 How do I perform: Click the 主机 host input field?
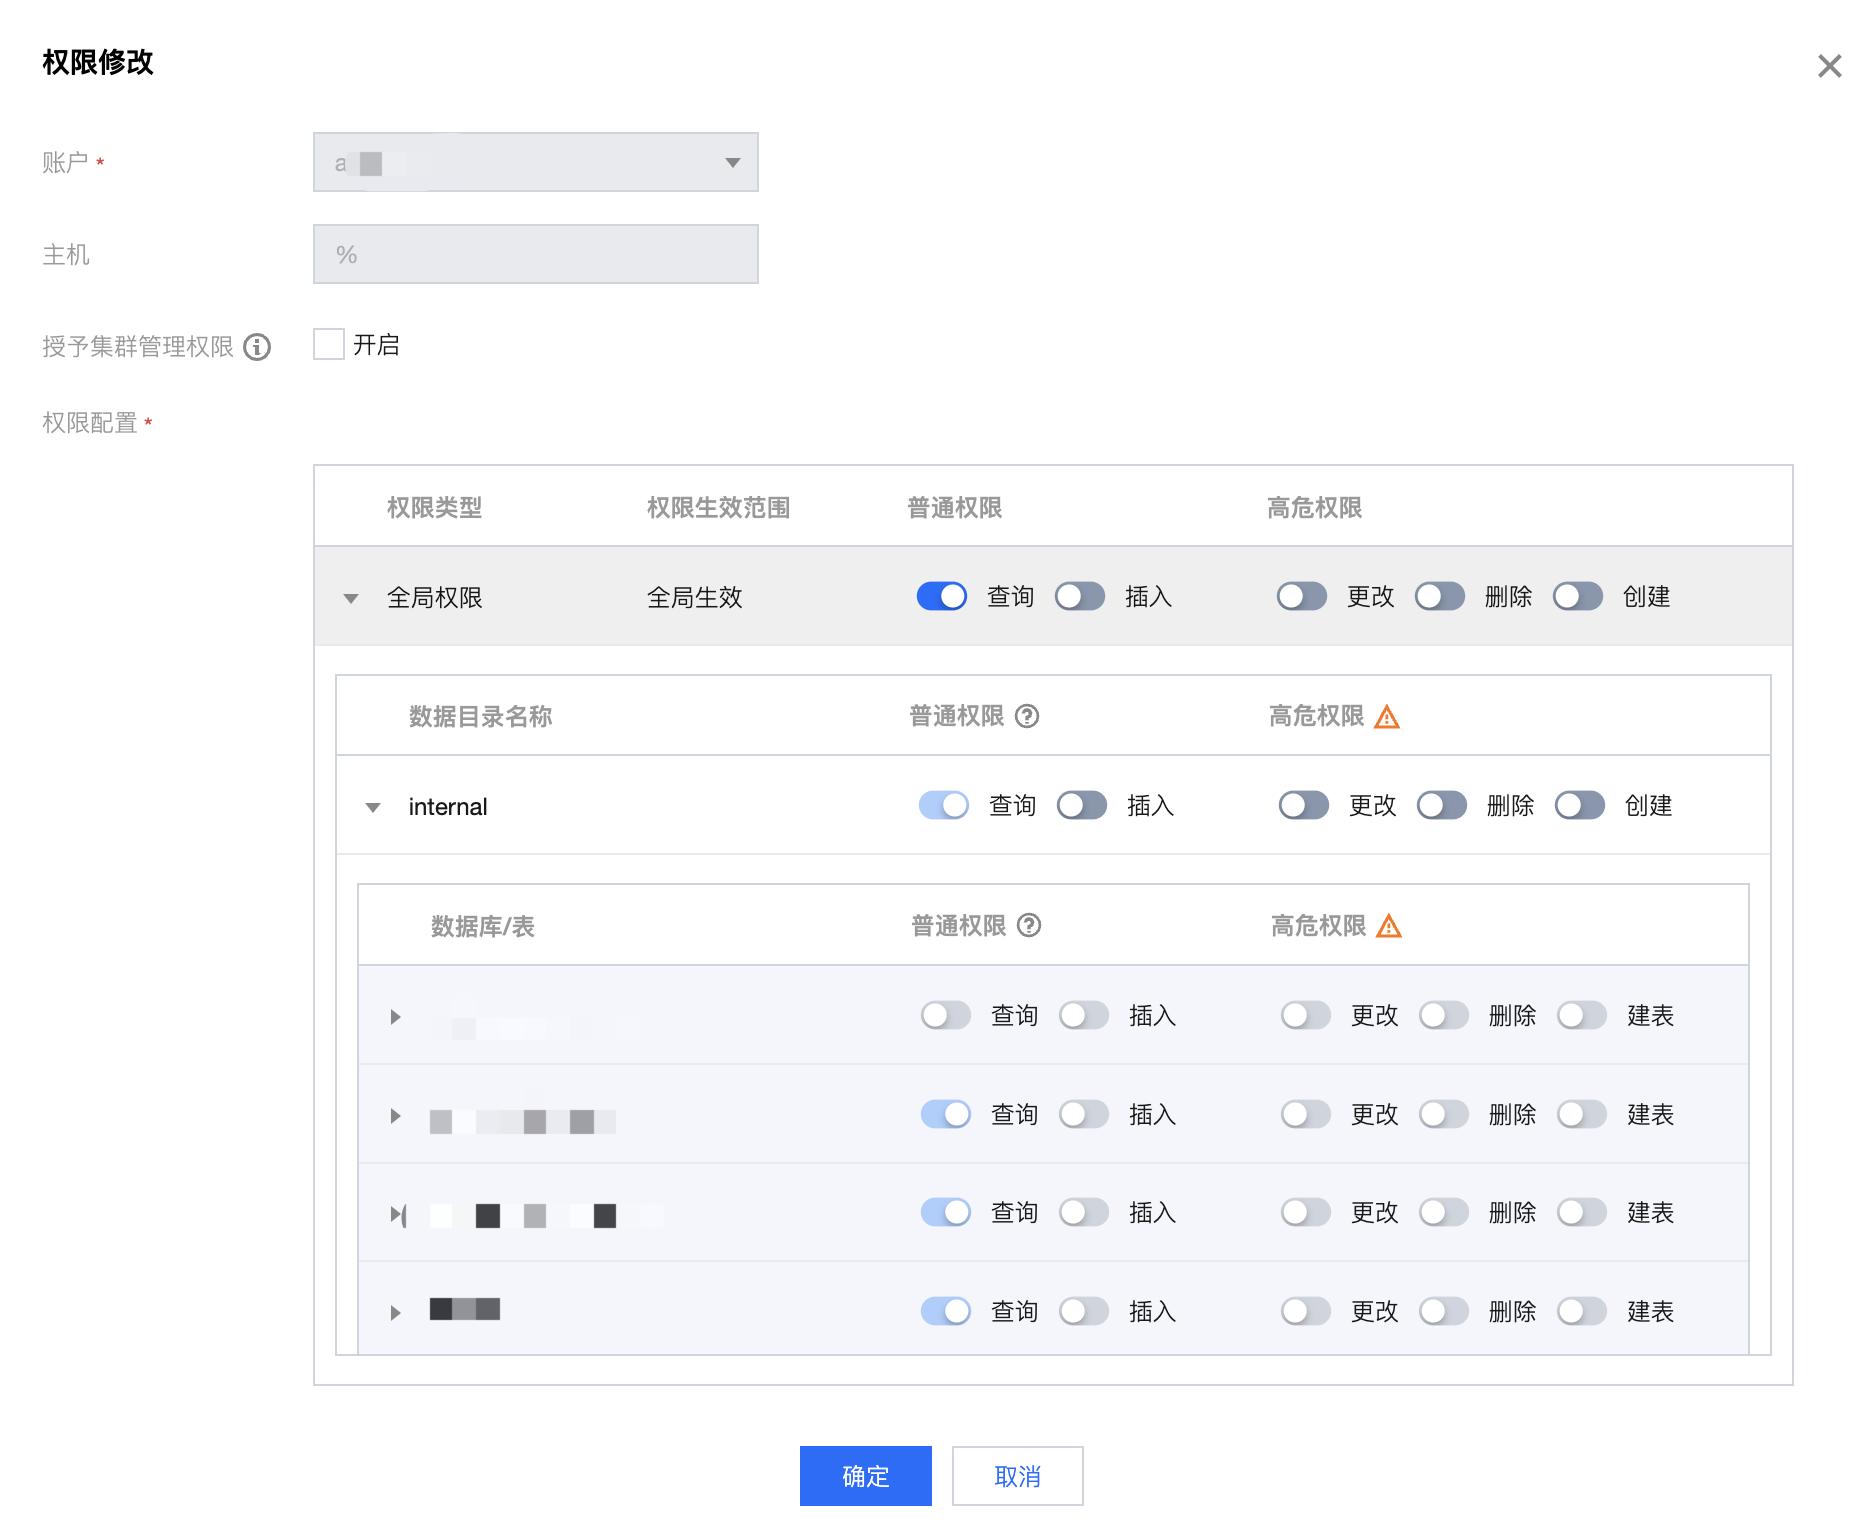tap(535, 254)
